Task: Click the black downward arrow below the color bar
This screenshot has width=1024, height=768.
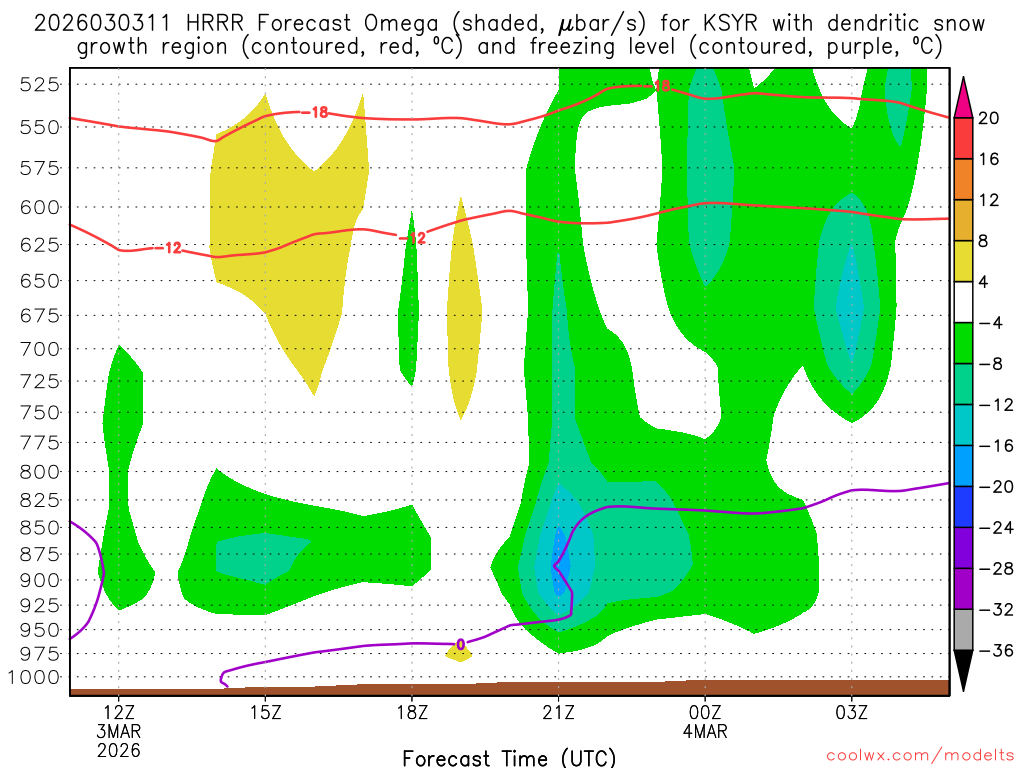Action: (x=963, y=671)
